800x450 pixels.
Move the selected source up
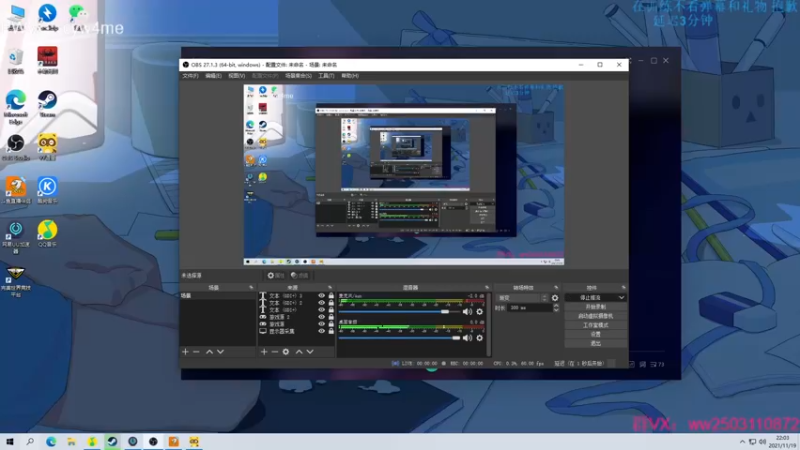[x=299, y=352]
